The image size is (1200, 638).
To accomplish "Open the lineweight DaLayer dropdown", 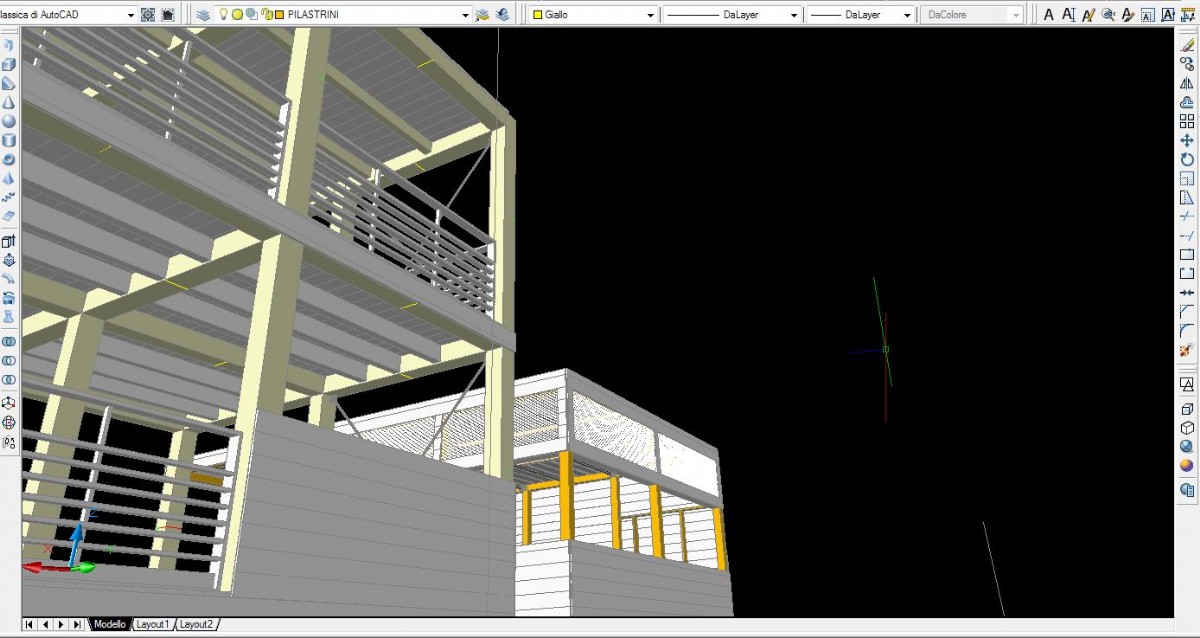I will point(860,15).
